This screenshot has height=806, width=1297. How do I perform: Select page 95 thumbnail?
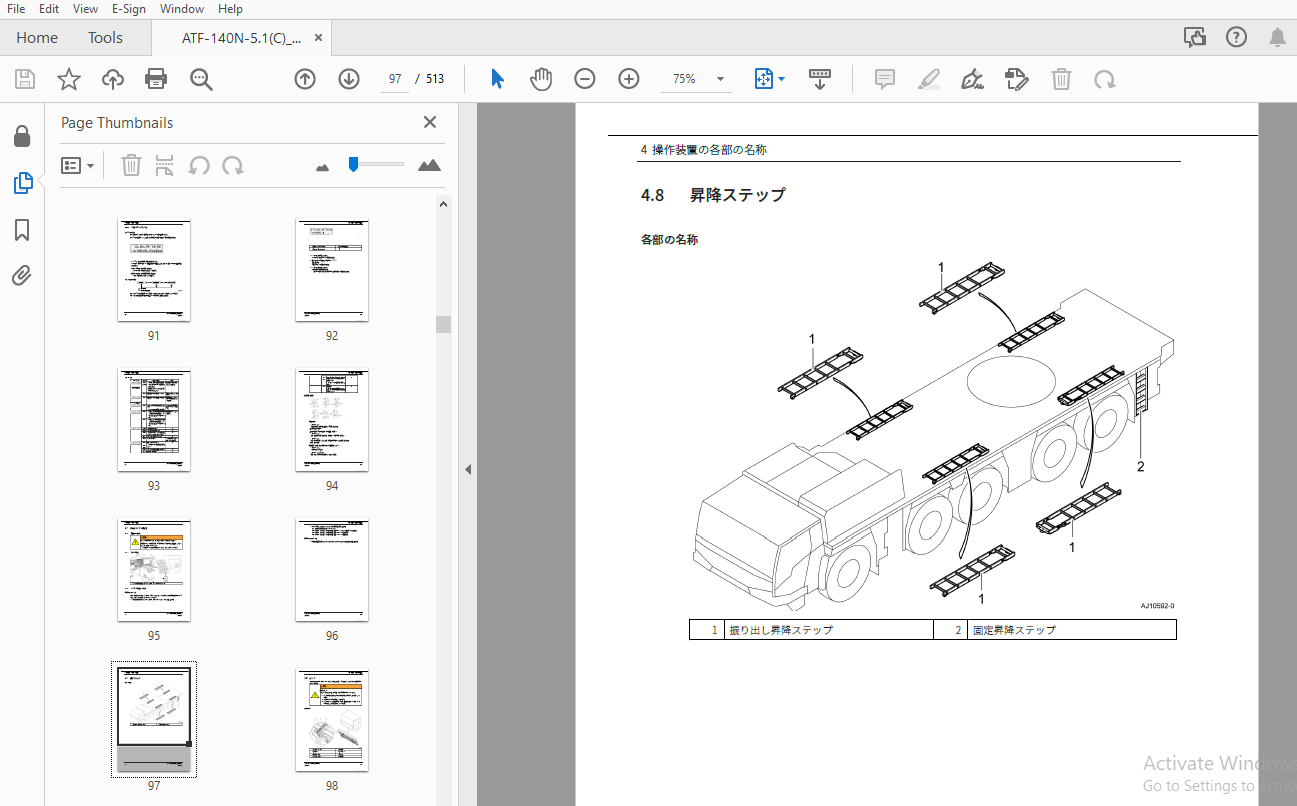[154, 571]
